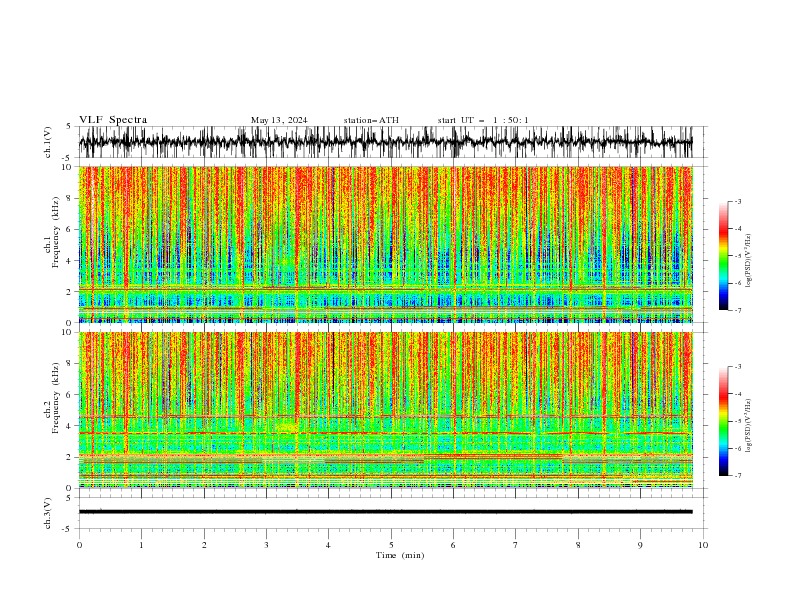Image resolution: width=792 pixels, height=612 pixels.
Task: Click time axis tick label "7"
Action: pos(516,545)
